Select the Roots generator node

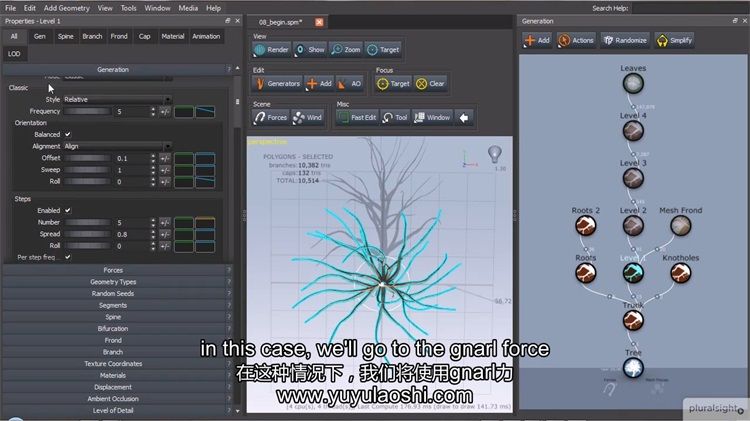pyautogui.click(x=585, y=273)
